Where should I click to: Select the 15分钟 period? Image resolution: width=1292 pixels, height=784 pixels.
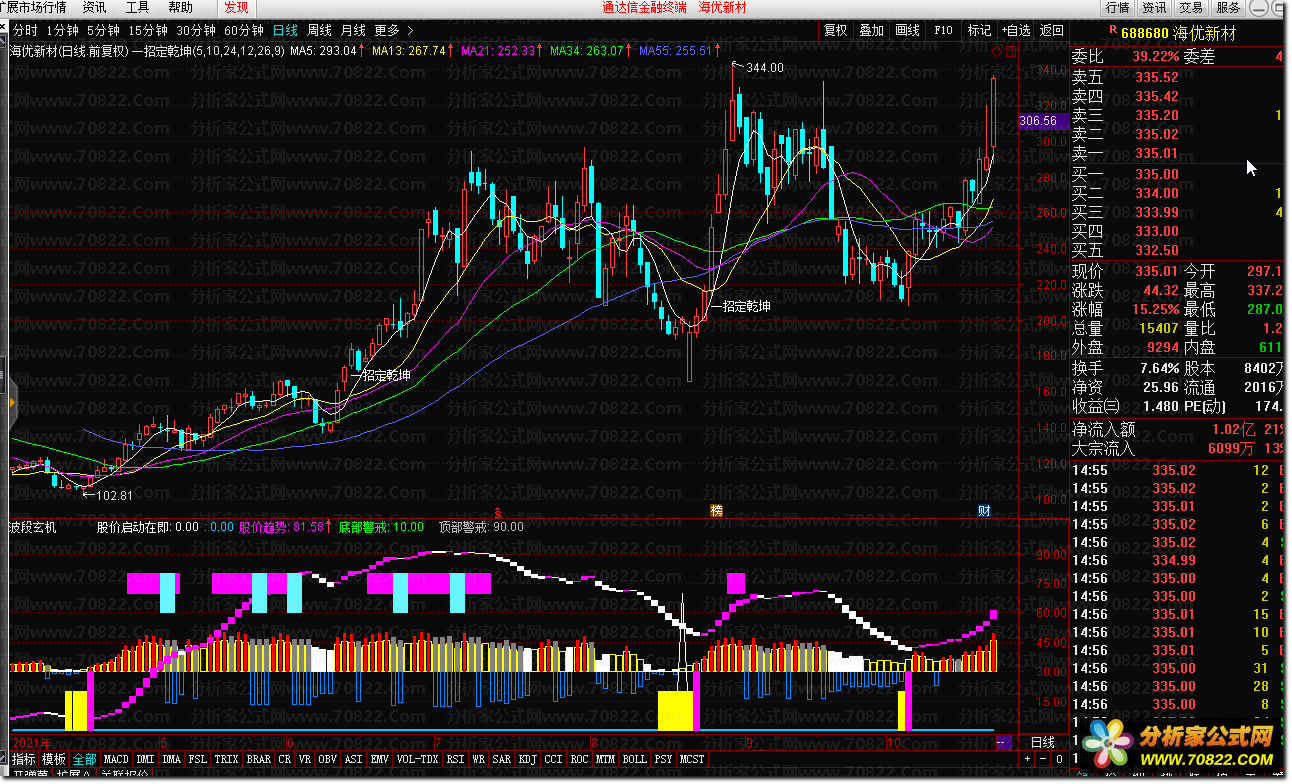tap(147, 30)
